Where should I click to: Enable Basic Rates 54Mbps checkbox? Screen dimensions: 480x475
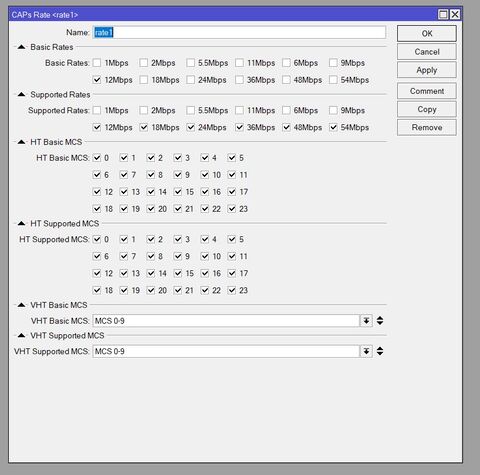333,80
